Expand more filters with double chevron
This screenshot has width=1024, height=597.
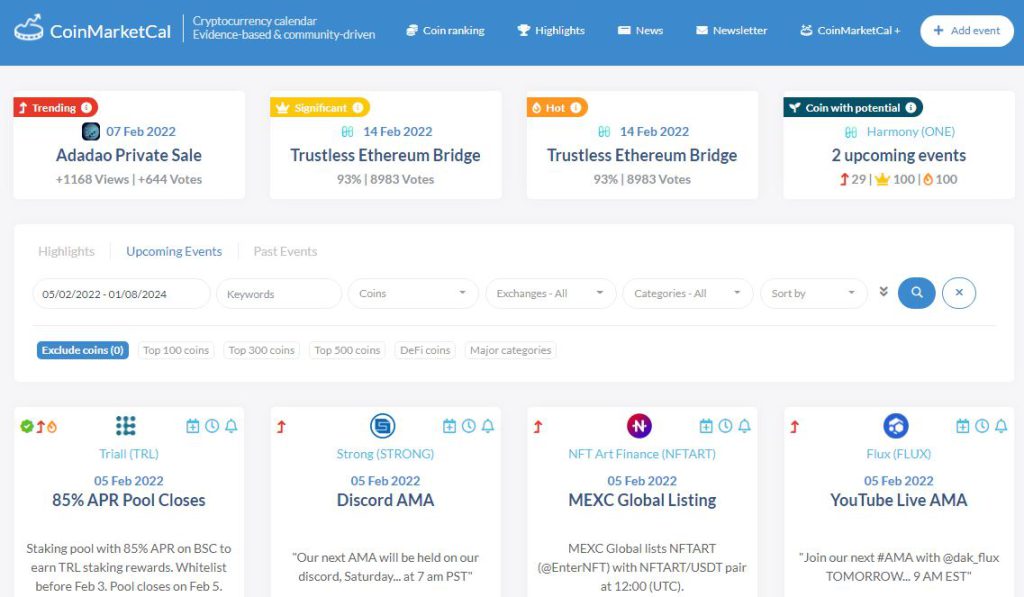[884, 291]
